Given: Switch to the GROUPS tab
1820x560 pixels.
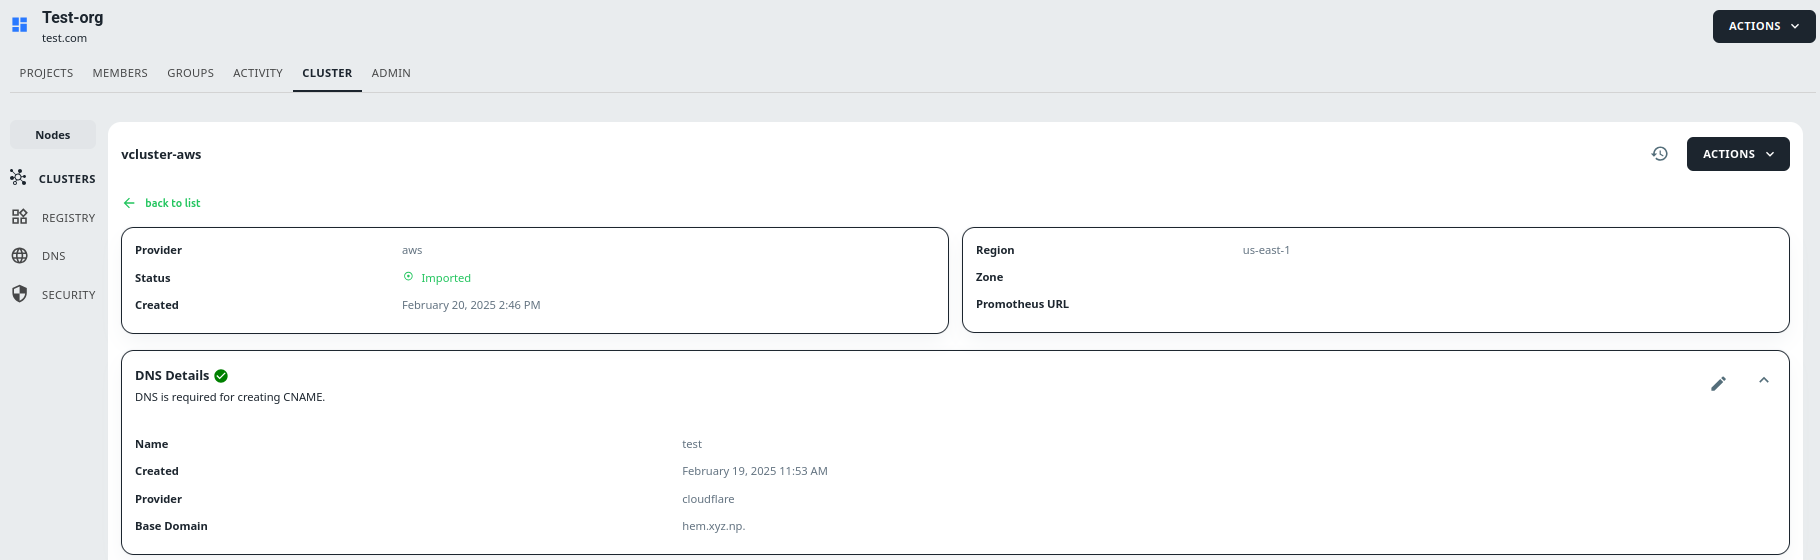Looking at the screenshot, I should [190, 73].
